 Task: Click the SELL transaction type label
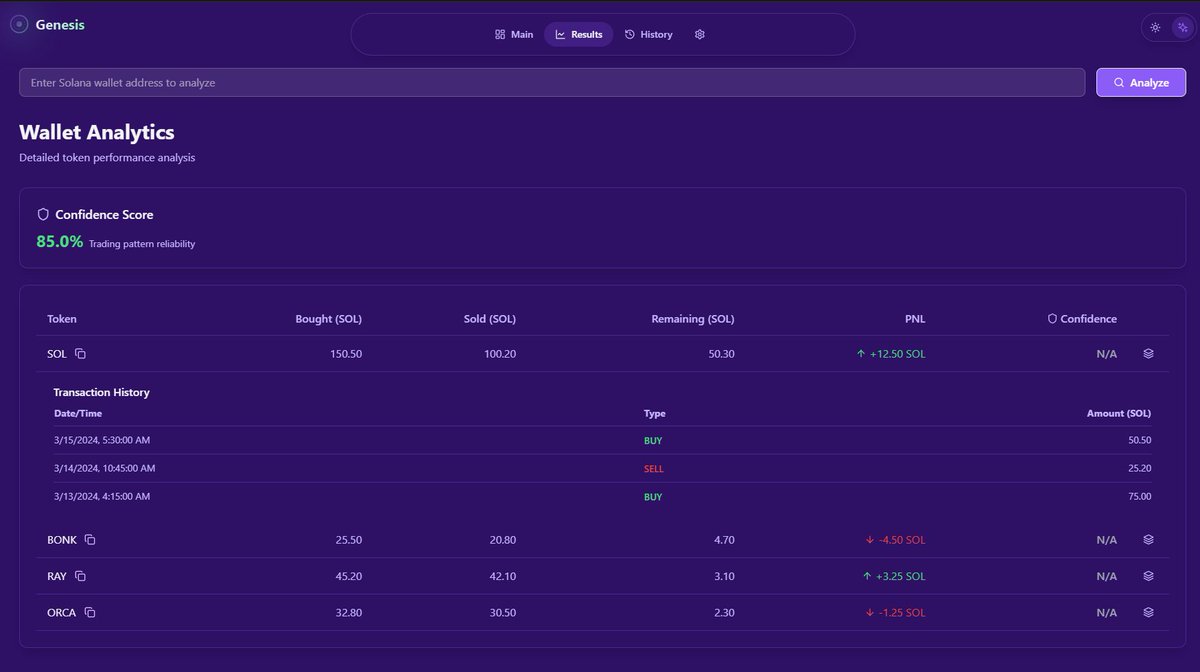coord(654,468)
